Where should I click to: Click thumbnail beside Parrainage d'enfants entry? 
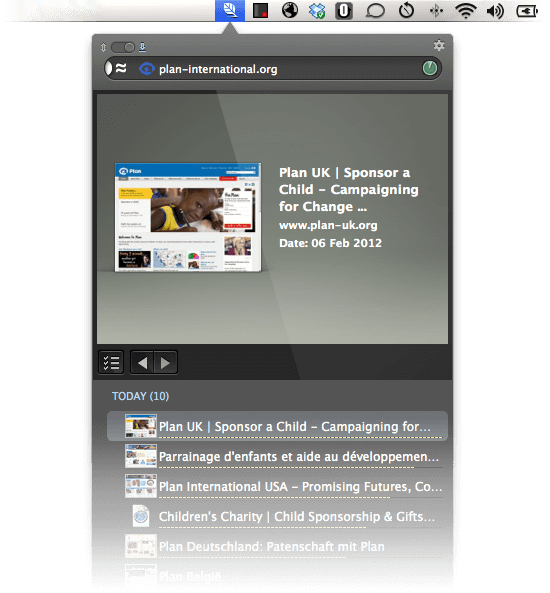click(x=140, y=456)
